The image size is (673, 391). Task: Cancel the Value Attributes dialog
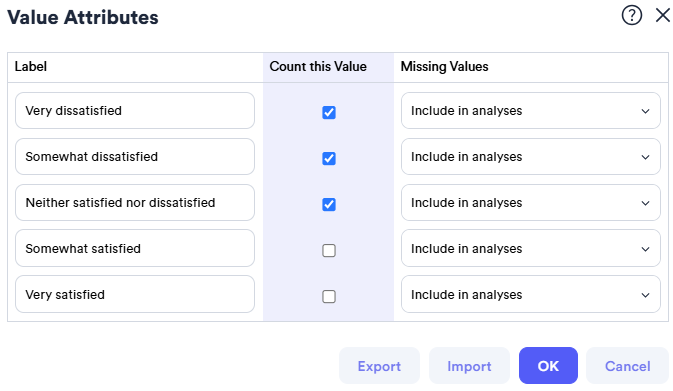click(x=628, y=366)
